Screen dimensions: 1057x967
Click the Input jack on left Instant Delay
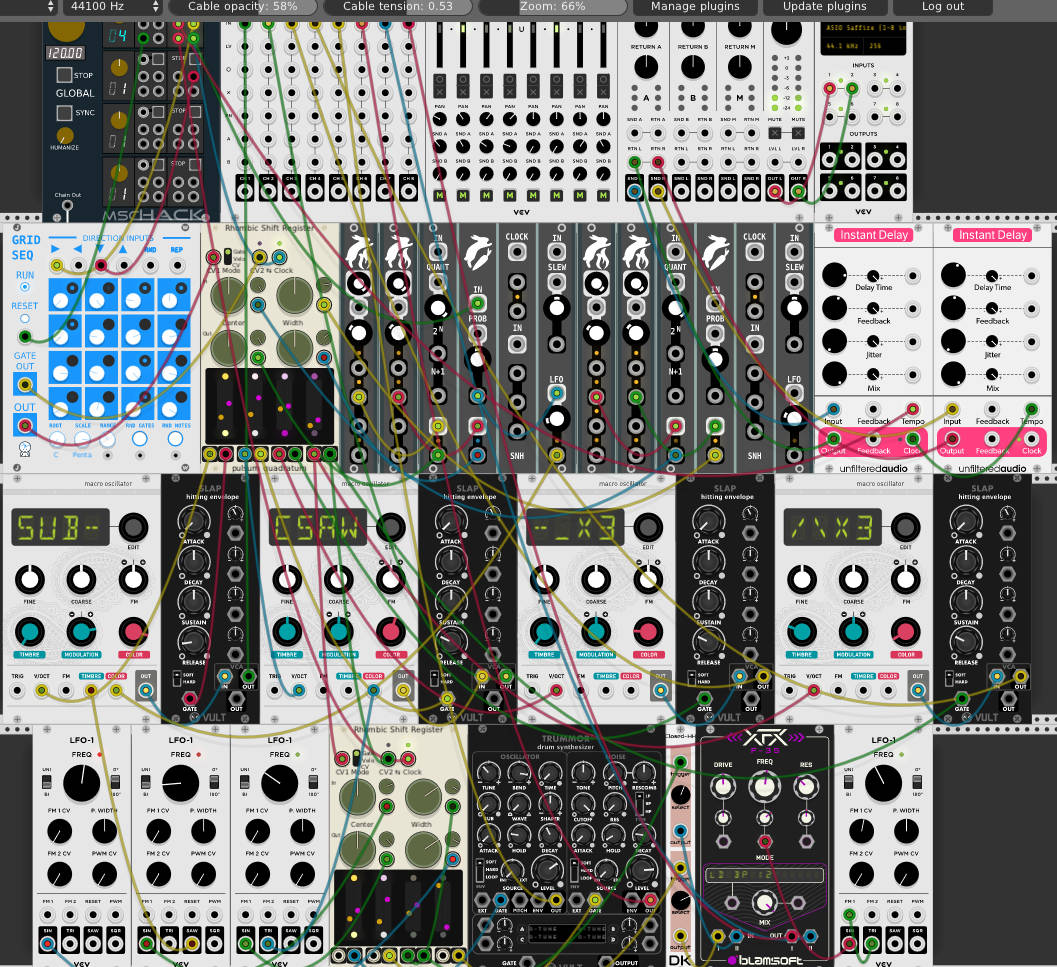click(x=833, y=409)
